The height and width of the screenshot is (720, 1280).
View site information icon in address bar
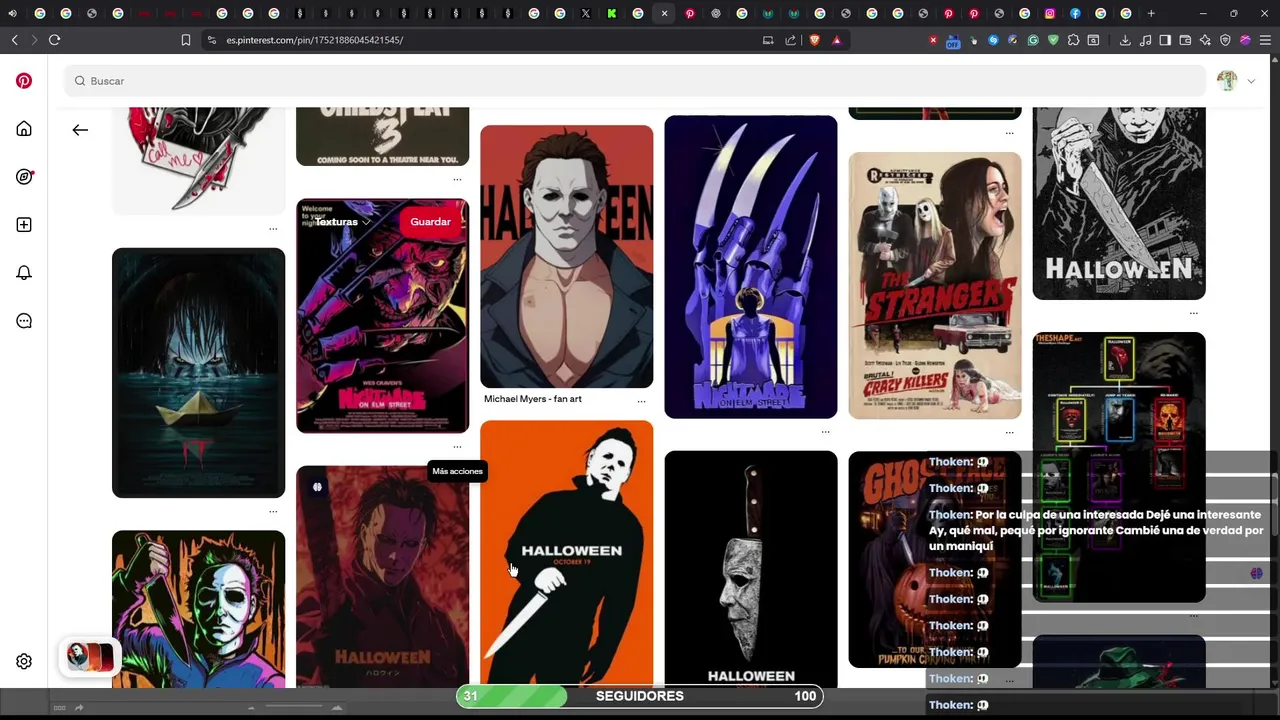coord(211,40)
